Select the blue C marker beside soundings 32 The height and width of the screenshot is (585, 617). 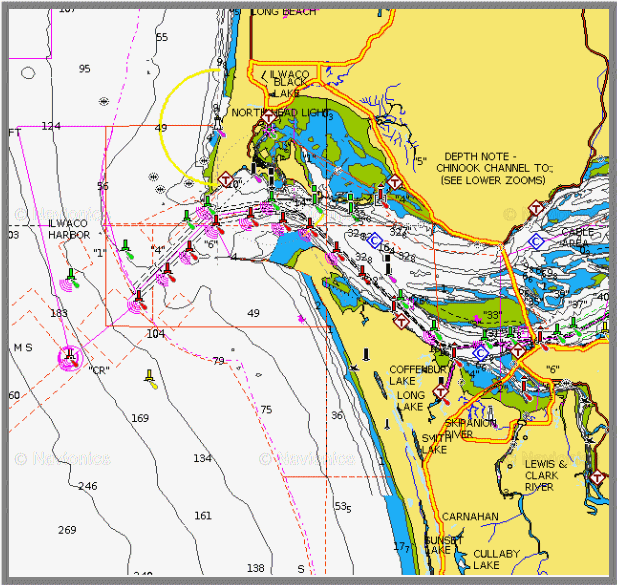(375, 240)
